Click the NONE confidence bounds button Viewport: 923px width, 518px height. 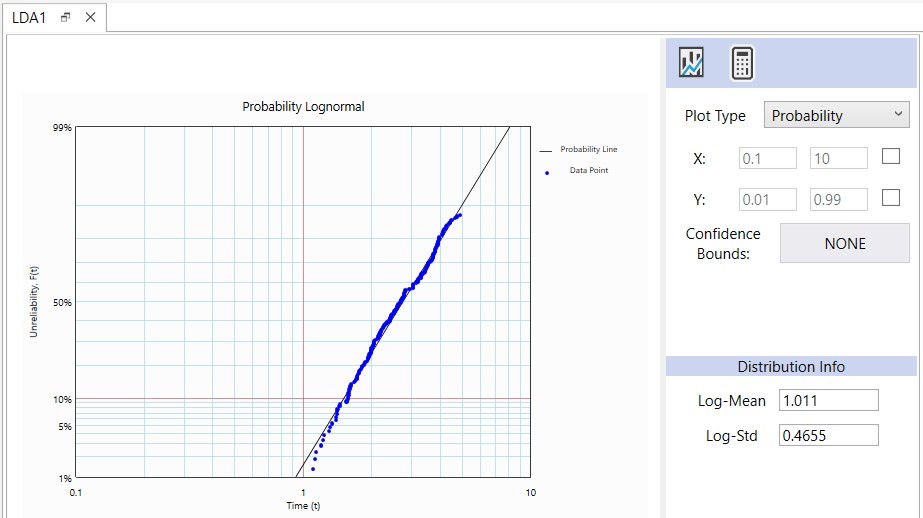coord(844,243)
